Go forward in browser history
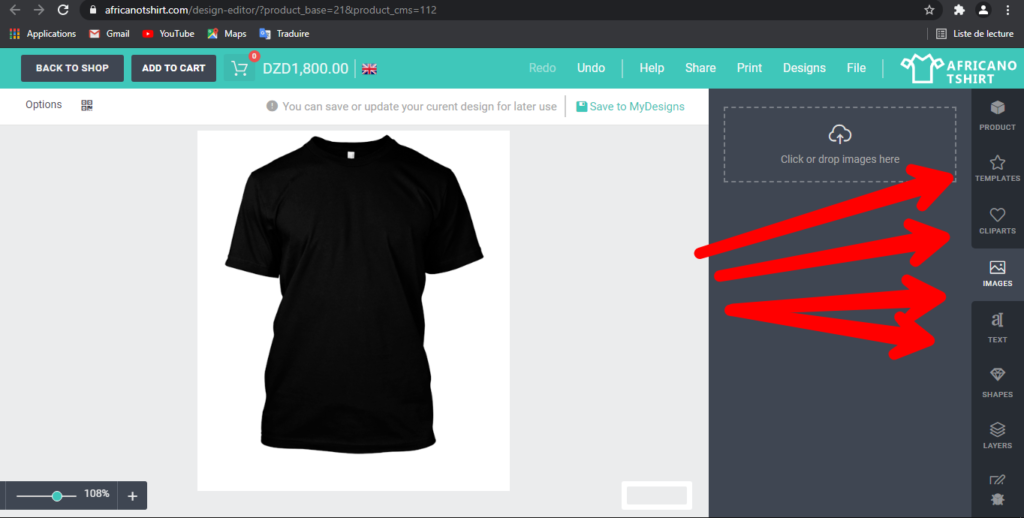1024x518 pixels. (x=39, y=10)
